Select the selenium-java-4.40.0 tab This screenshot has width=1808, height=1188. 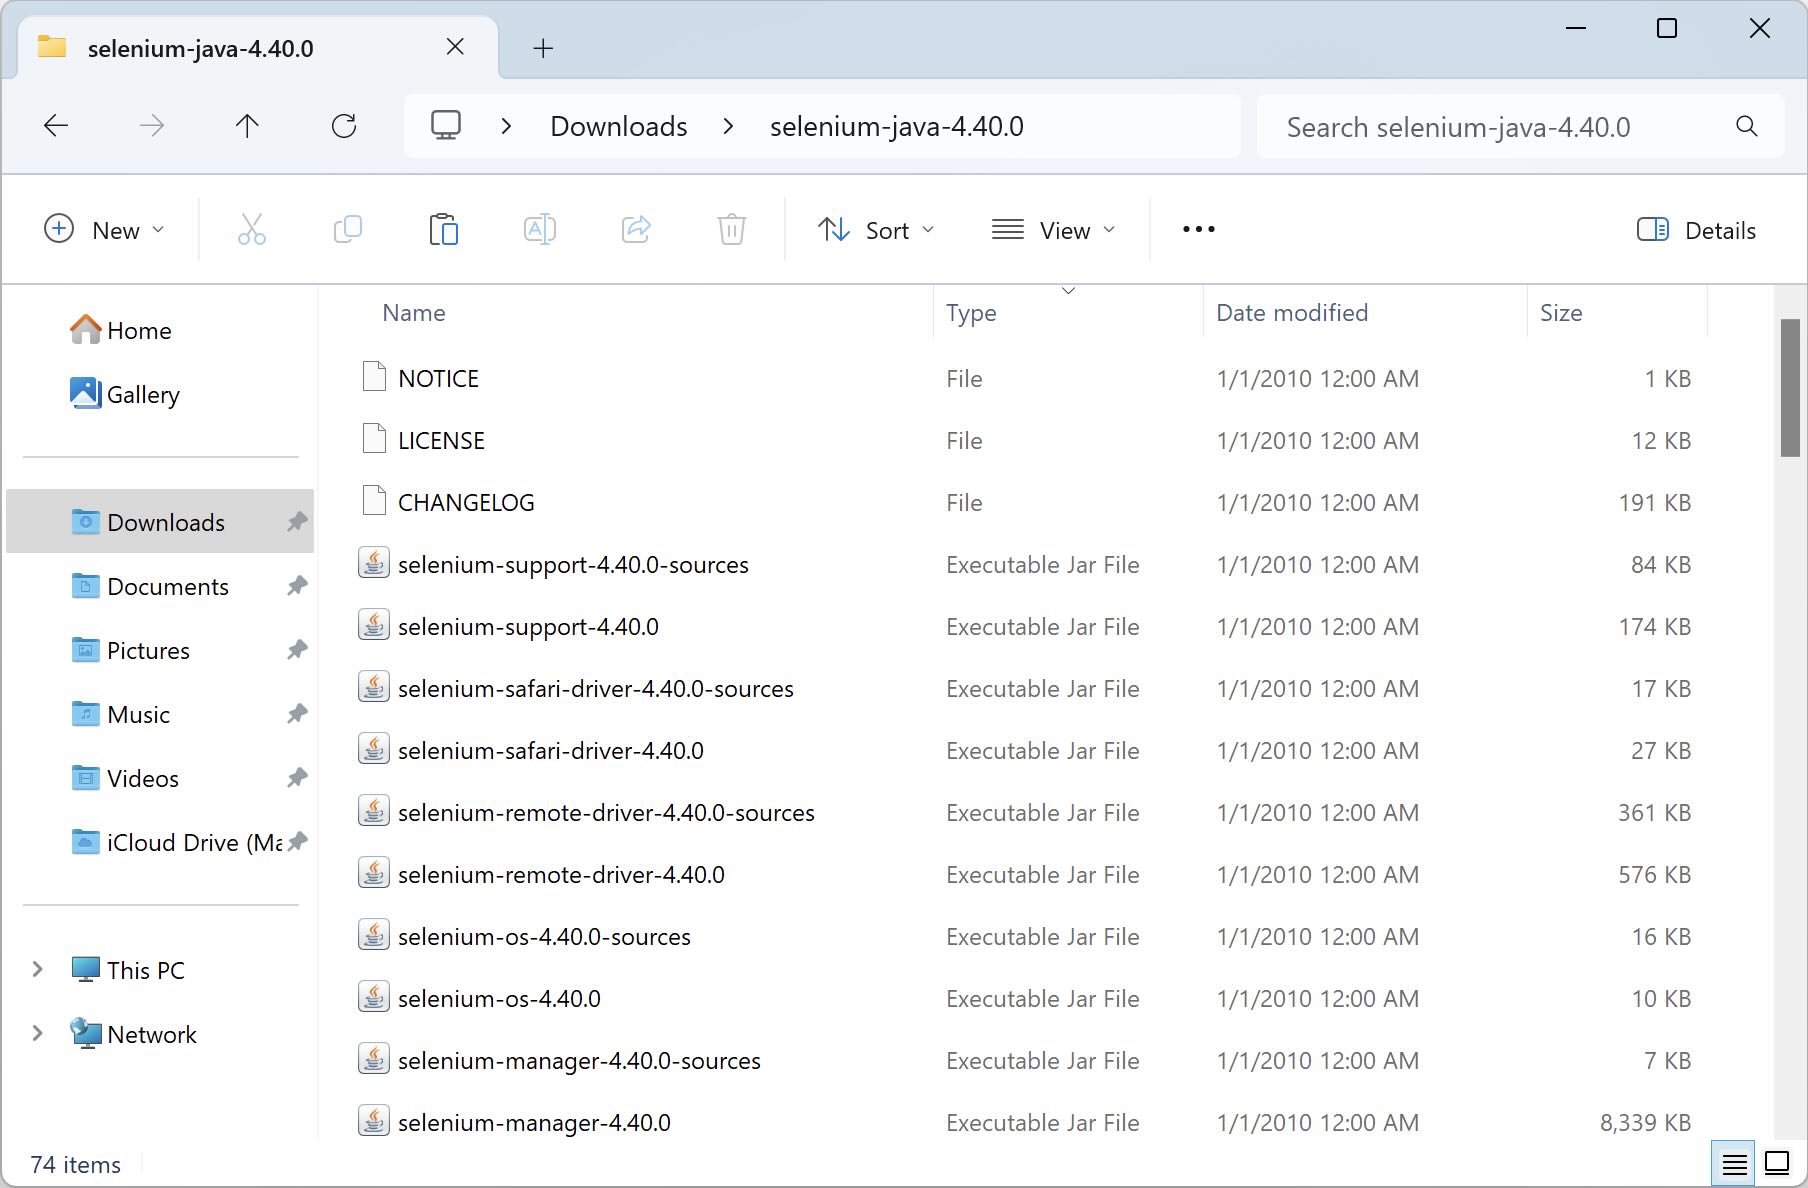(x=200, y=47)
